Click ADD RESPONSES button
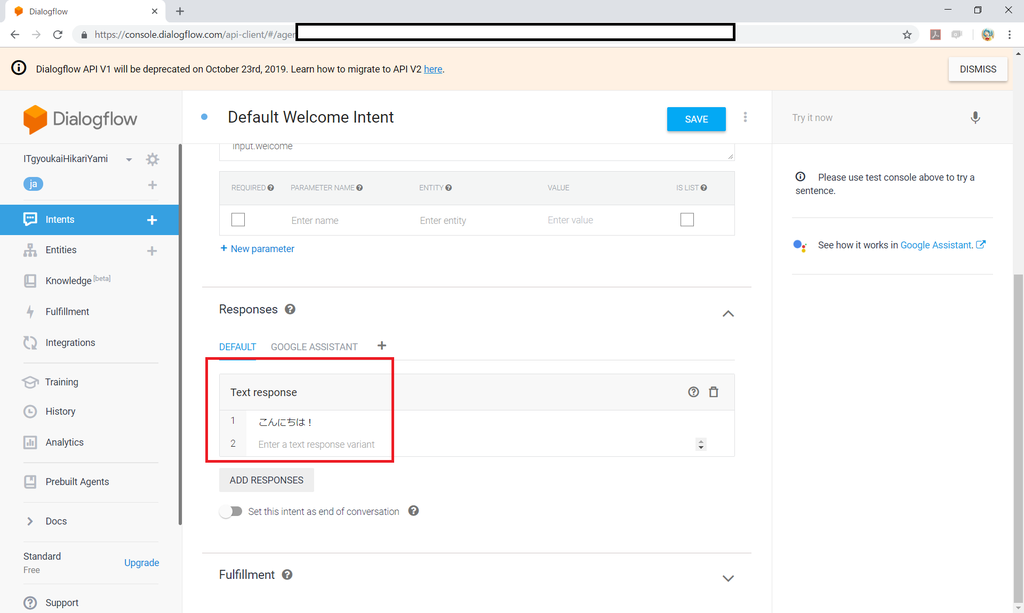1024x613 pixels. coord(266,480)
